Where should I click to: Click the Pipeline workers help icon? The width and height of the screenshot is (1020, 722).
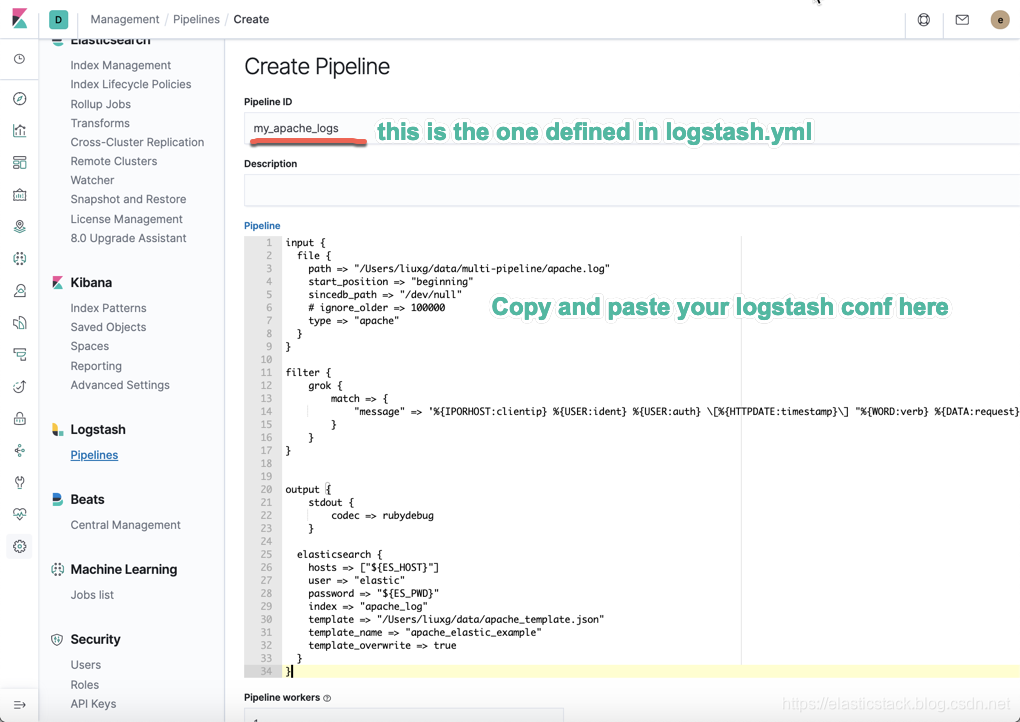tap(327, 698)
